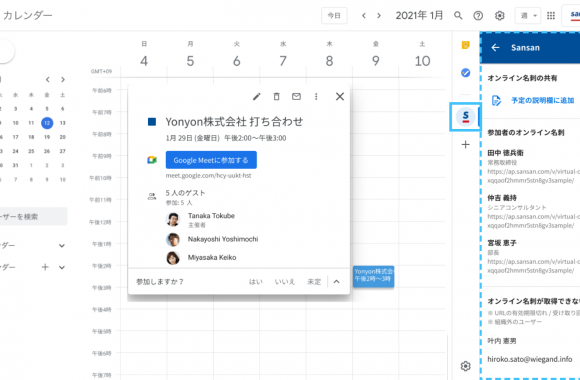
Task: Click the side panel bottom gear icon
Action: coord(465,366)
